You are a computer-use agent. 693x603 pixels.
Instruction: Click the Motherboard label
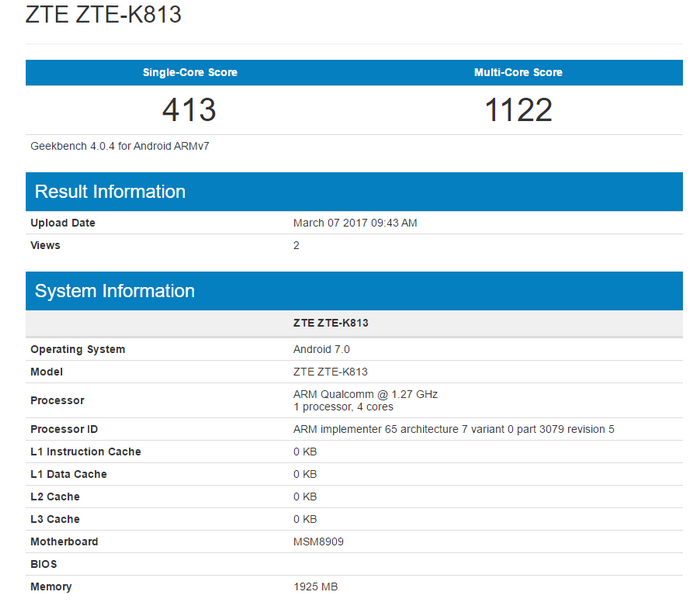[x=64, y=542]
